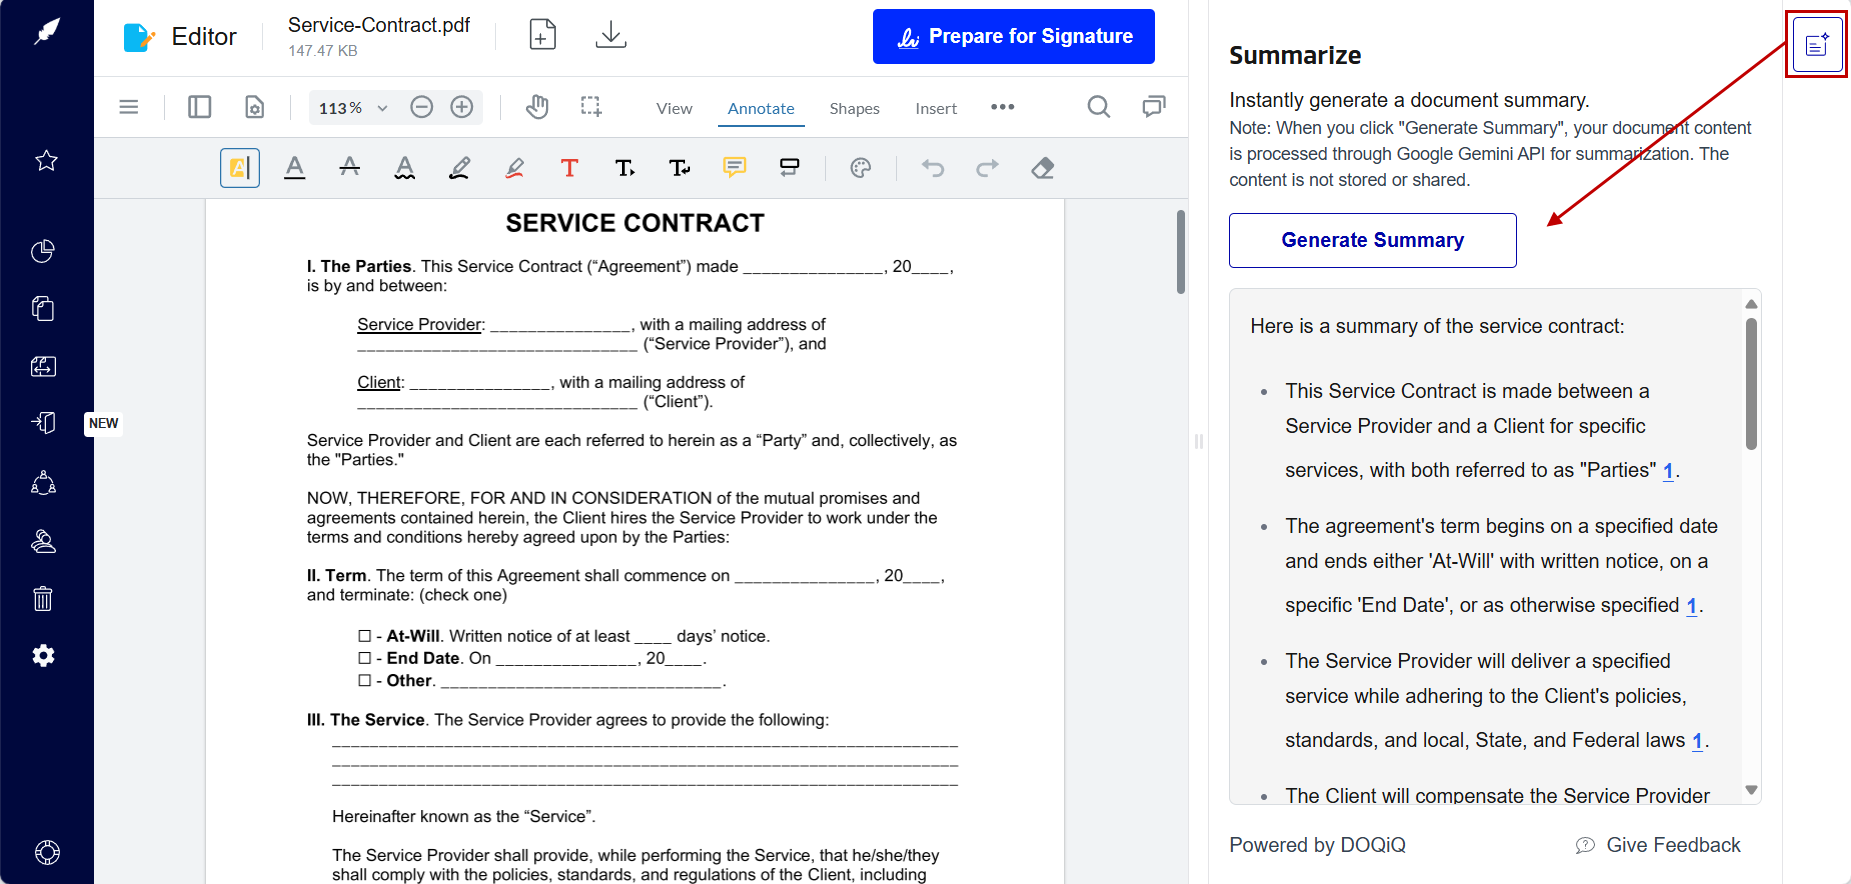Viewport: 1851px width, 884px height.
Task: Select the text highlight tool
Action: point(240,168)
